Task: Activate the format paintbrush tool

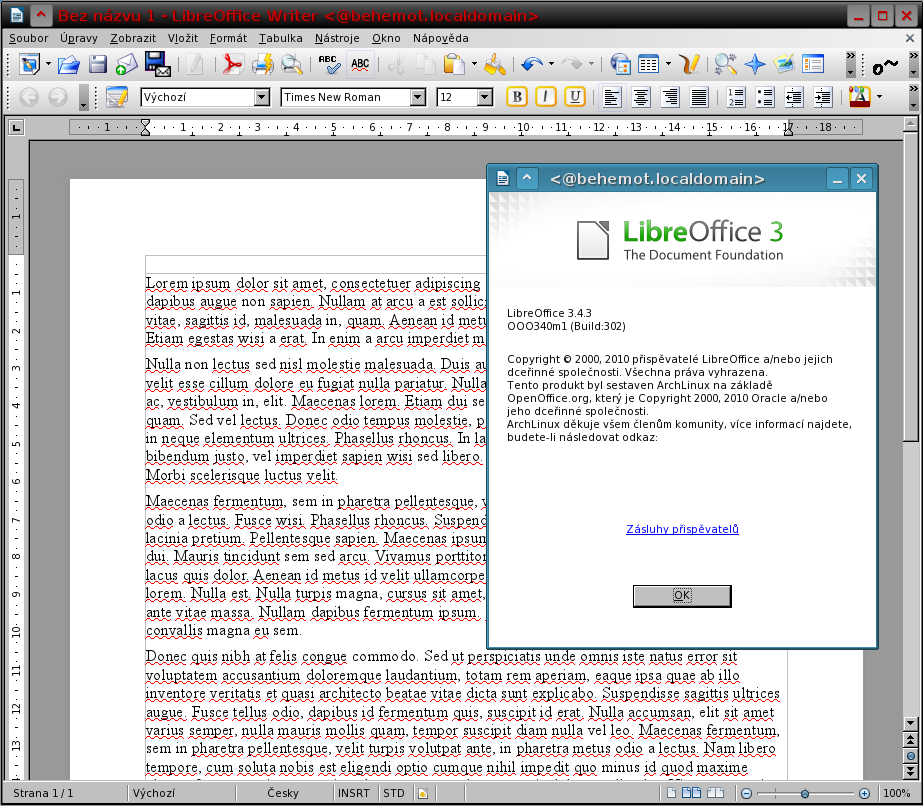Action: coord(495,64)
